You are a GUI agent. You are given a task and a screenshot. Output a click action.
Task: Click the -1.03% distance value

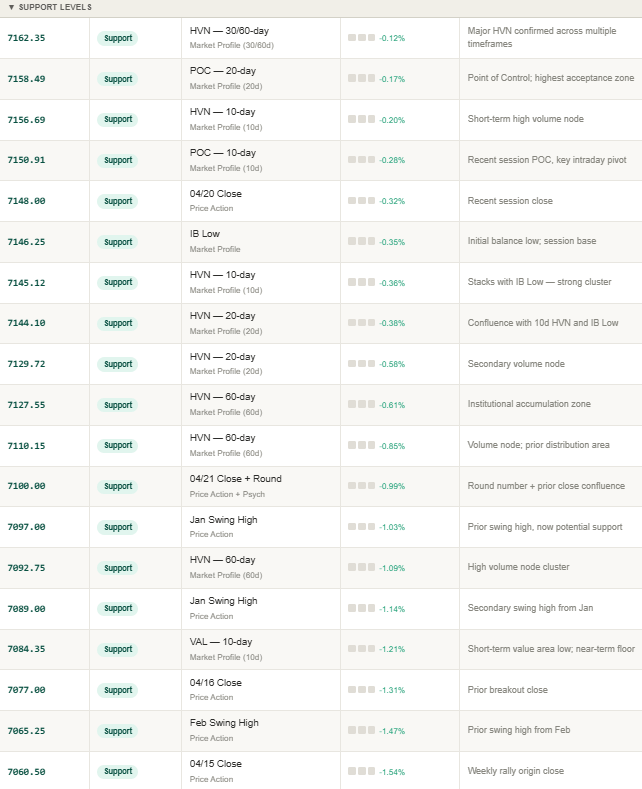tap(392, 527)
